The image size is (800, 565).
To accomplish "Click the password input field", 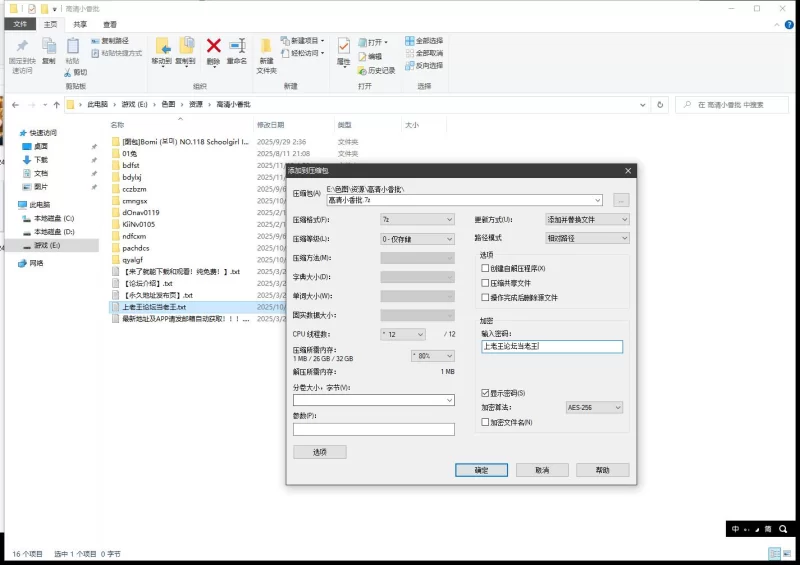I will point(551,347).
